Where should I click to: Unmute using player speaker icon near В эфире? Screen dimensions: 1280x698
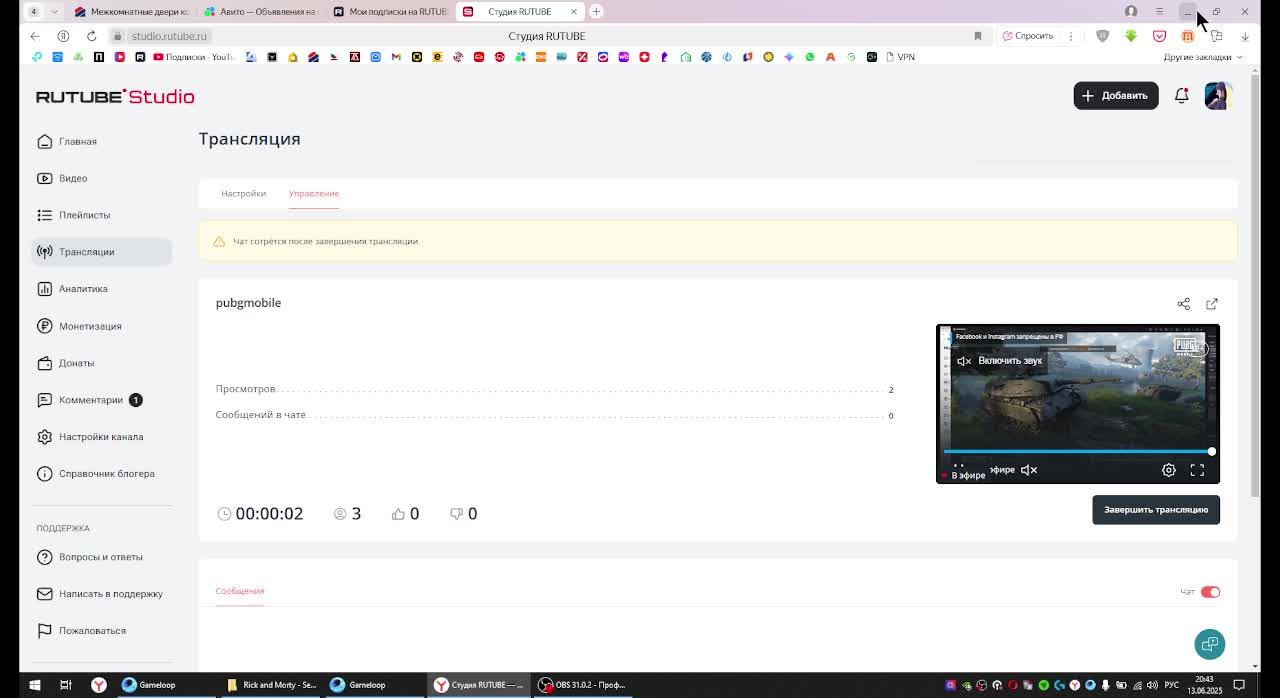pos(1029,470)
